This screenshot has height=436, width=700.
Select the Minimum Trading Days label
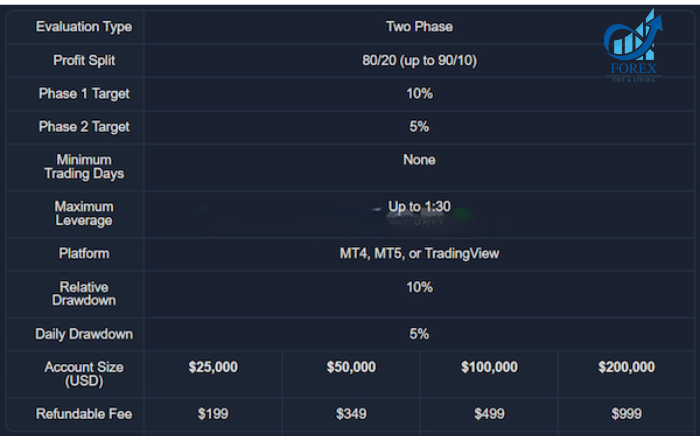pyautogui.click(x=84, y=166)
